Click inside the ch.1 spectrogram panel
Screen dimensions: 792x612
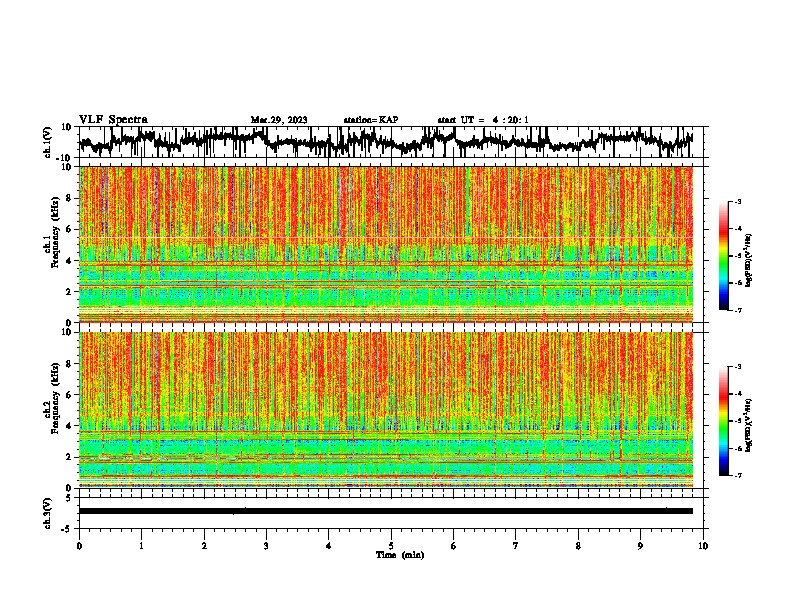391,244
